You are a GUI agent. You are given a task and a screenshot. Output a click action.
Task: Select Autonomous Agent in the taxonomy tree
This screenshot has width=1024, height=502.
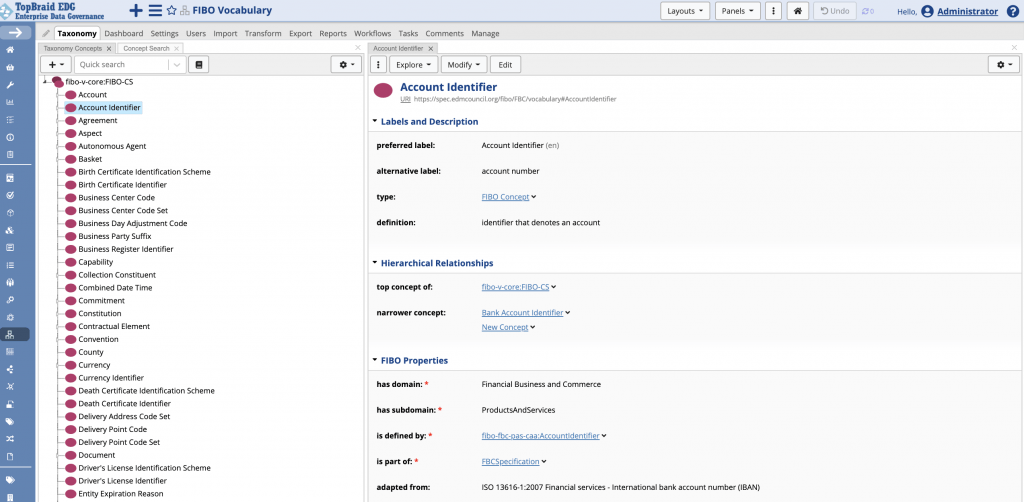tap(112, 146)
